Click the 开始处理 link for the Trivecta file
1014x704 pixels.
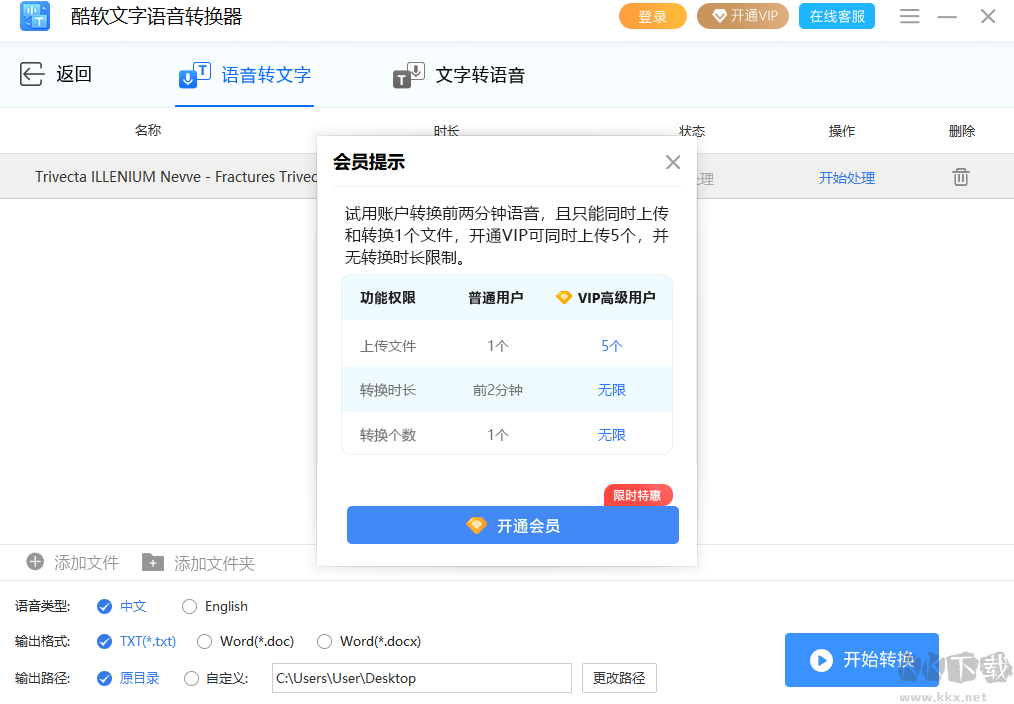(x=849, y=176)
